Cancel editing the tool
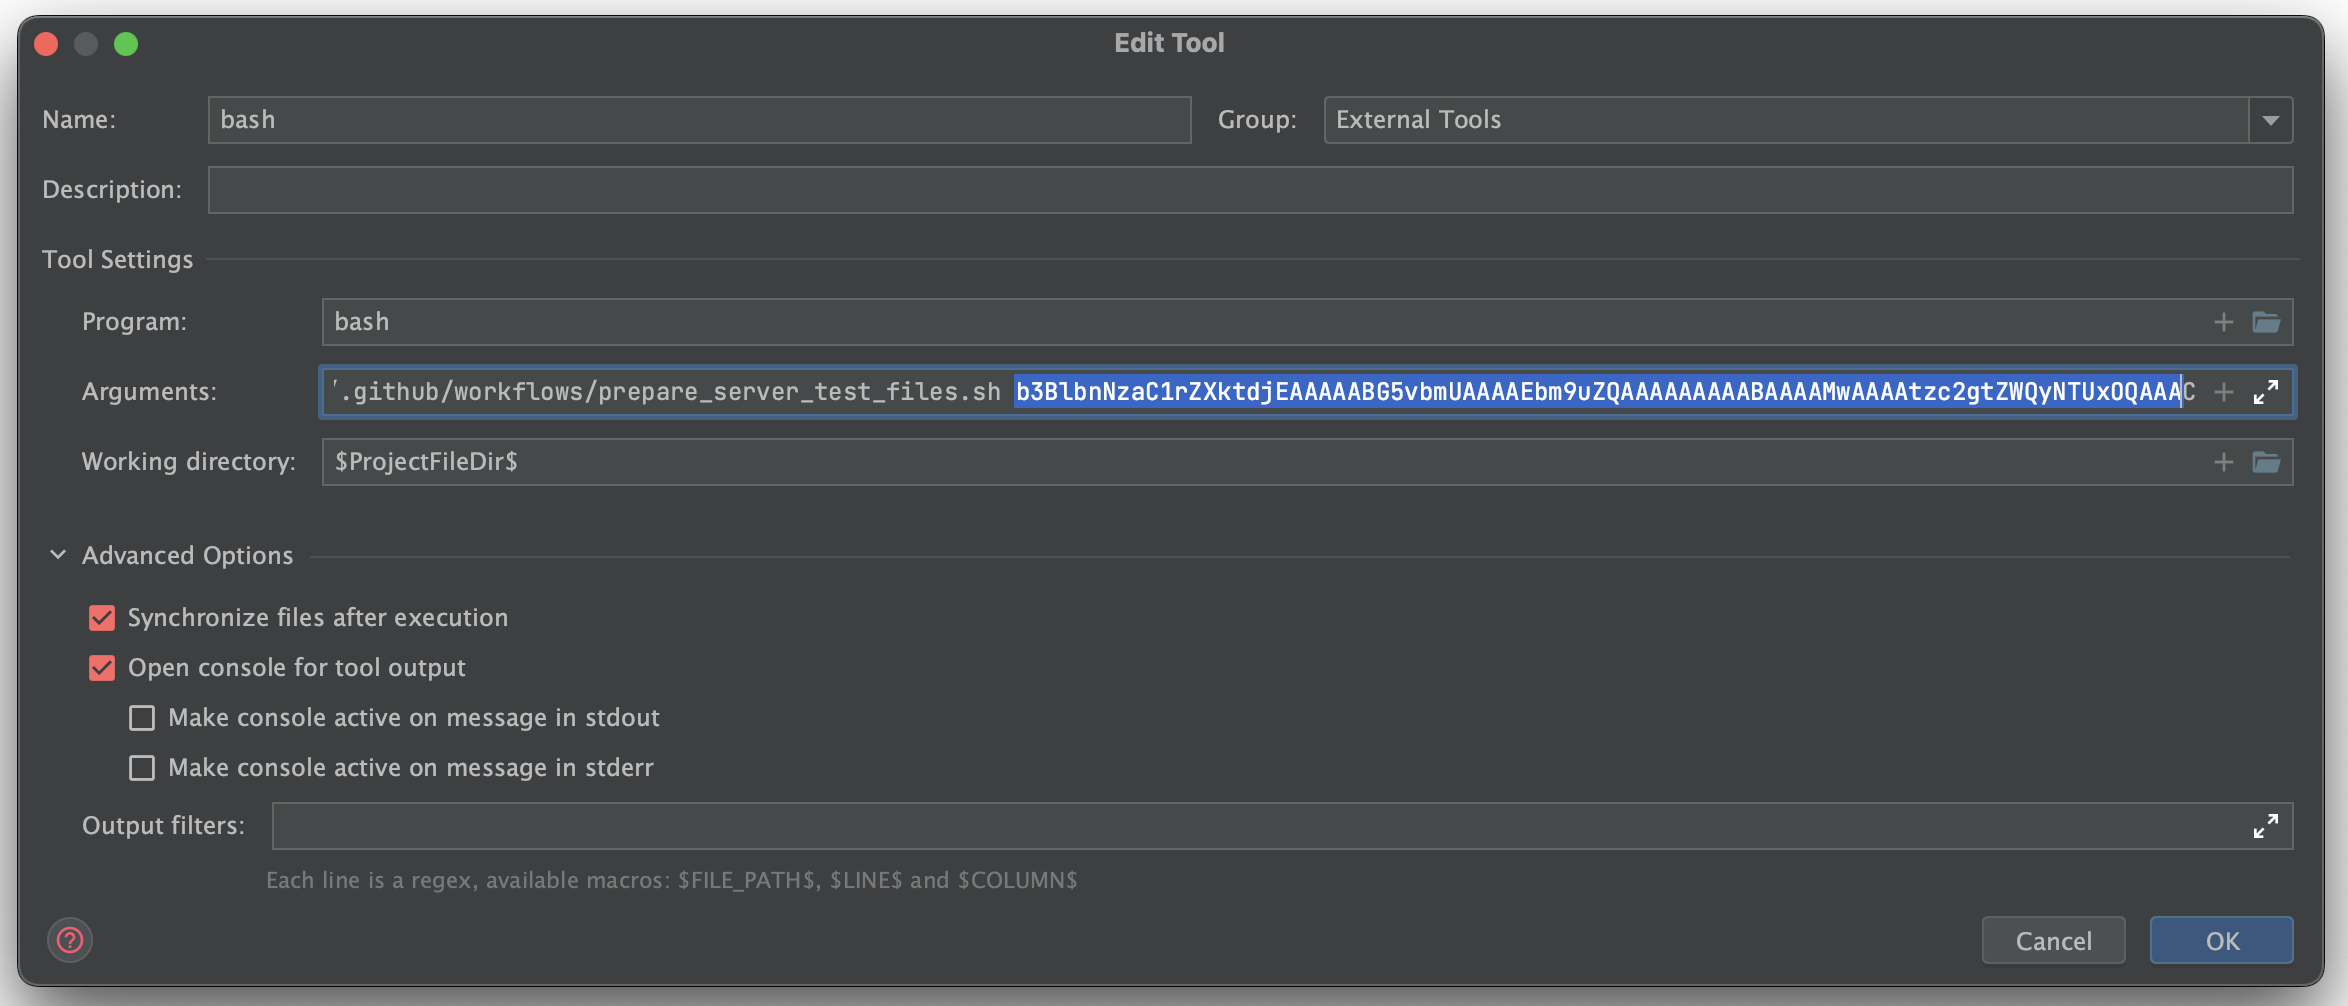 (x=2053, y=940)
